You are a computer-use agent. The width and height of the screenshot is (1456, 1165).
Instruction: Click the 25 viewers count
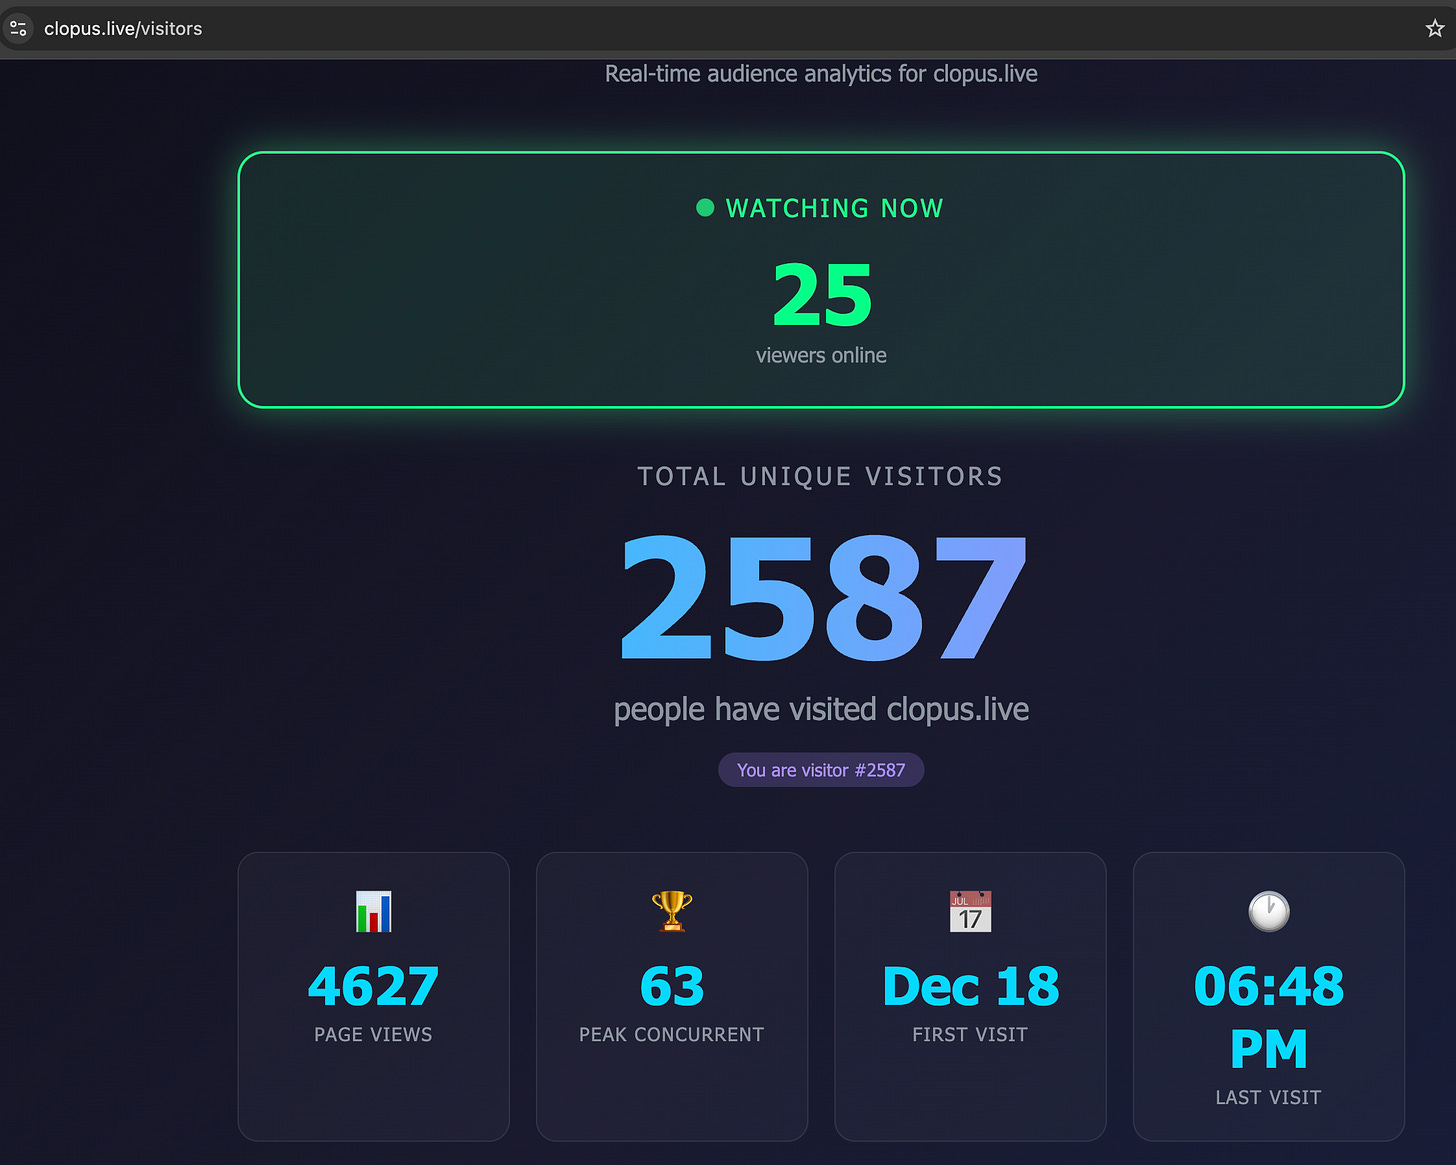pos(822,295)
